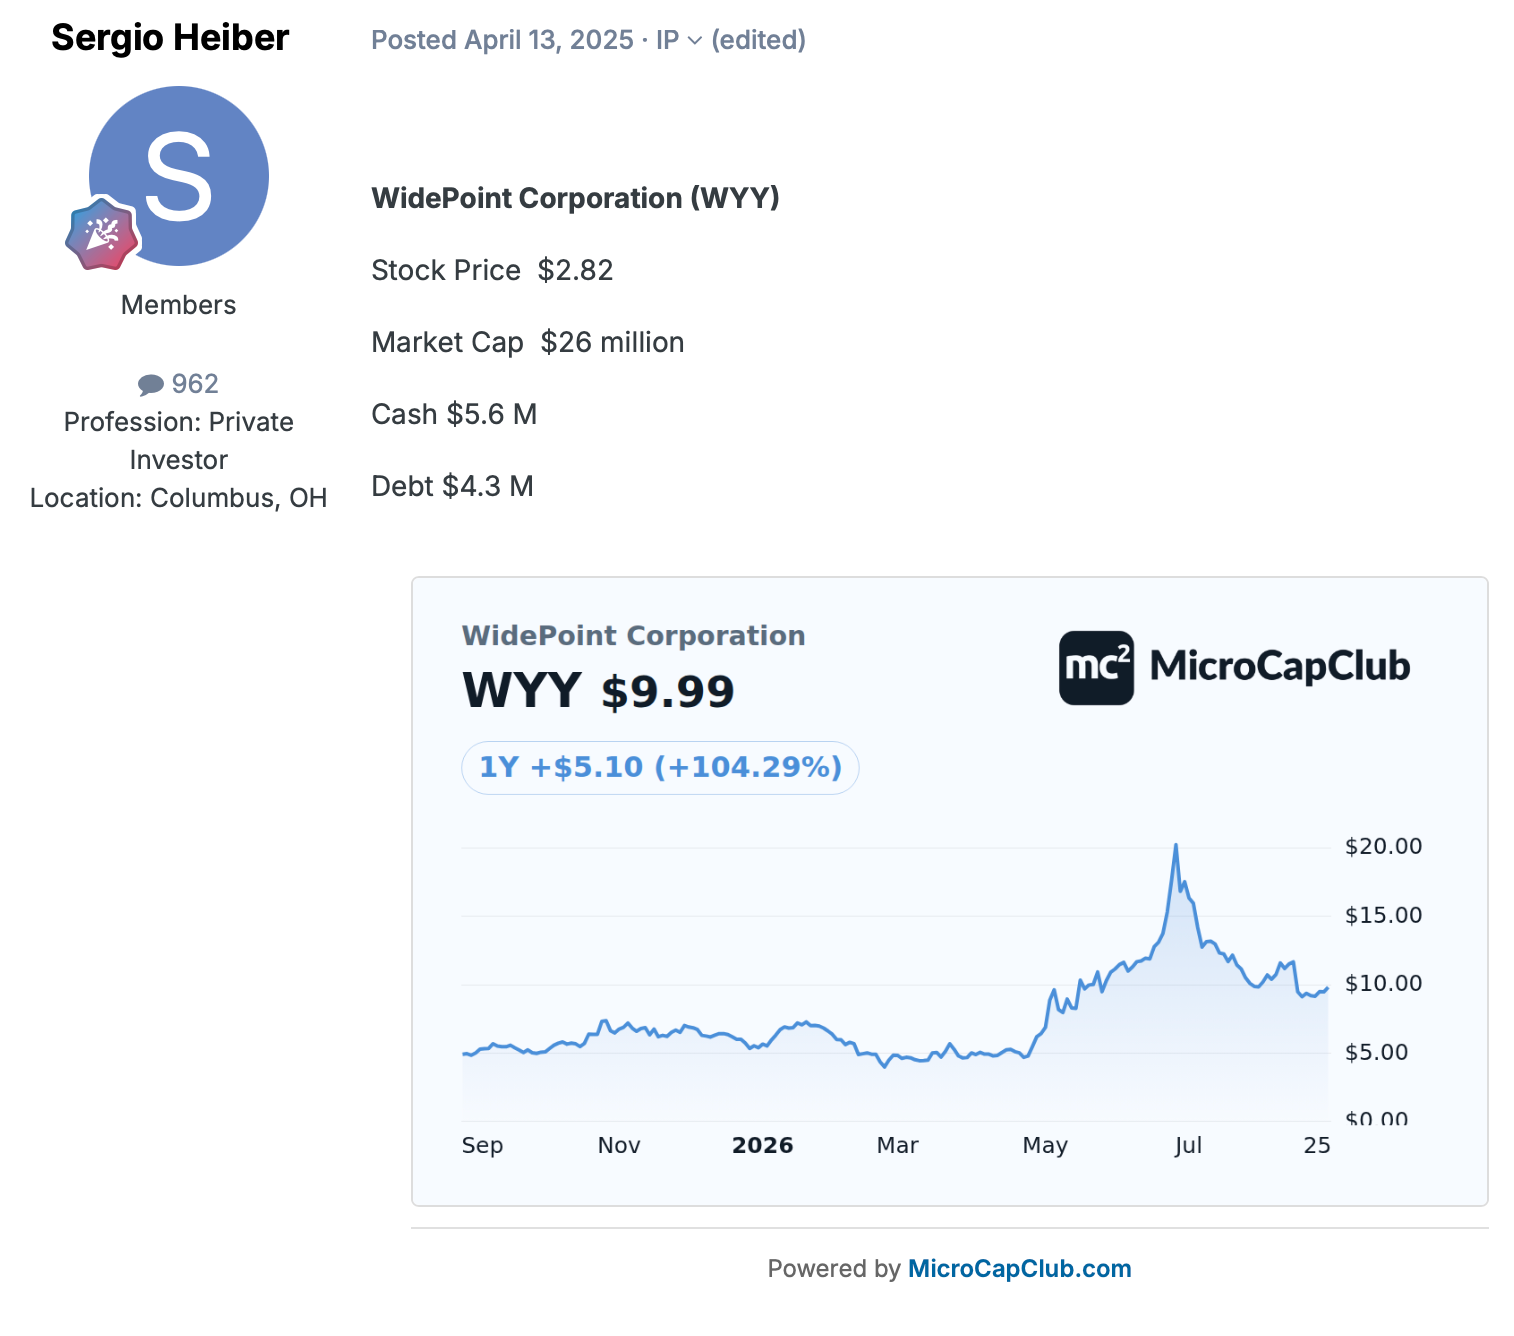Click the mc² MicroCapClub logo icon
The image size is (1514, 1336).
pyautogui.click(x=1096, y=667)
